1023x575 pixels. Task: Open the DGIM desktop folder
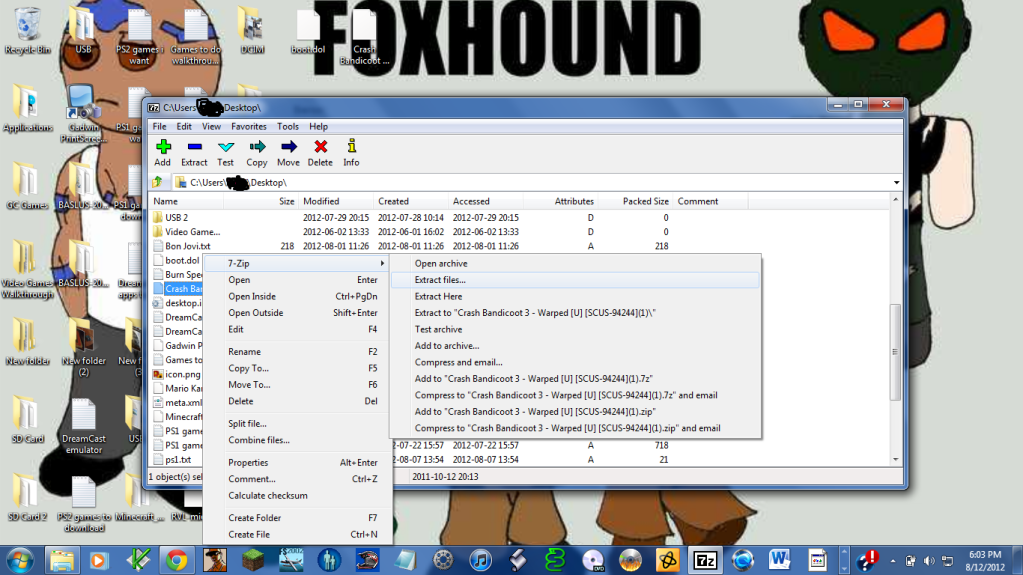(x=252, y=30)
